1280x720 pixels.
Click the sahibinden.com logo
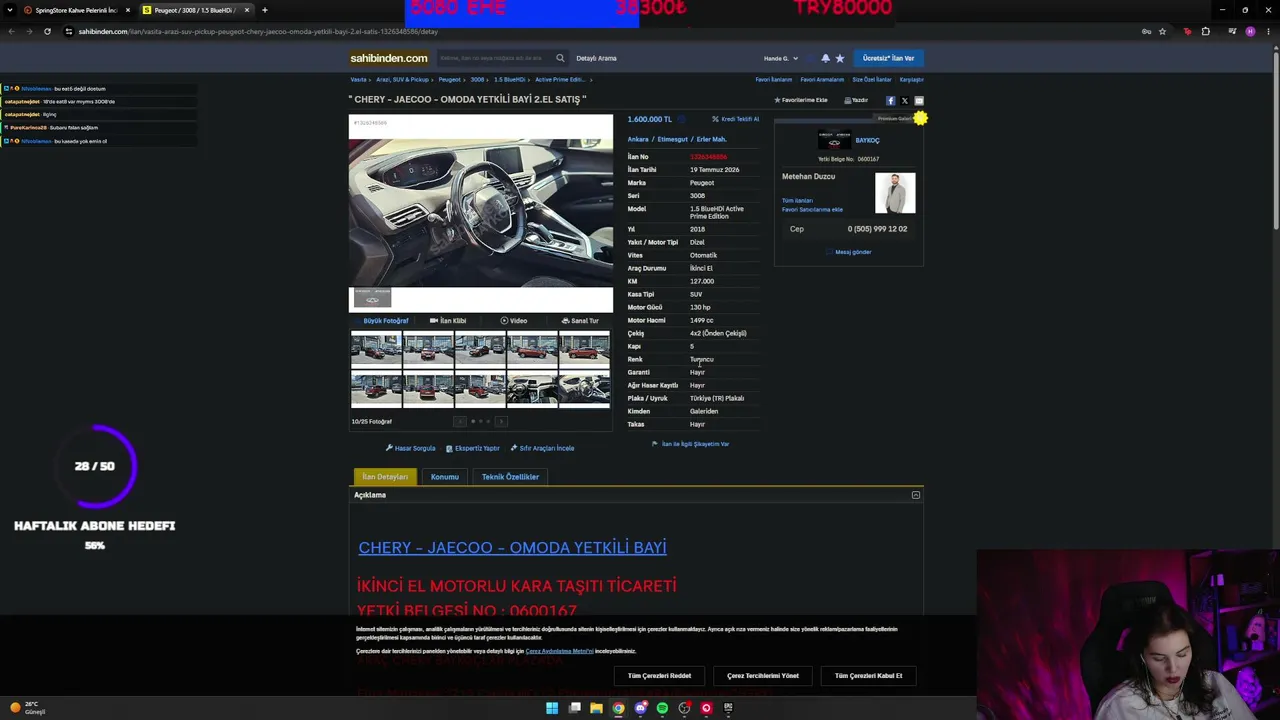tap(389, 58)
